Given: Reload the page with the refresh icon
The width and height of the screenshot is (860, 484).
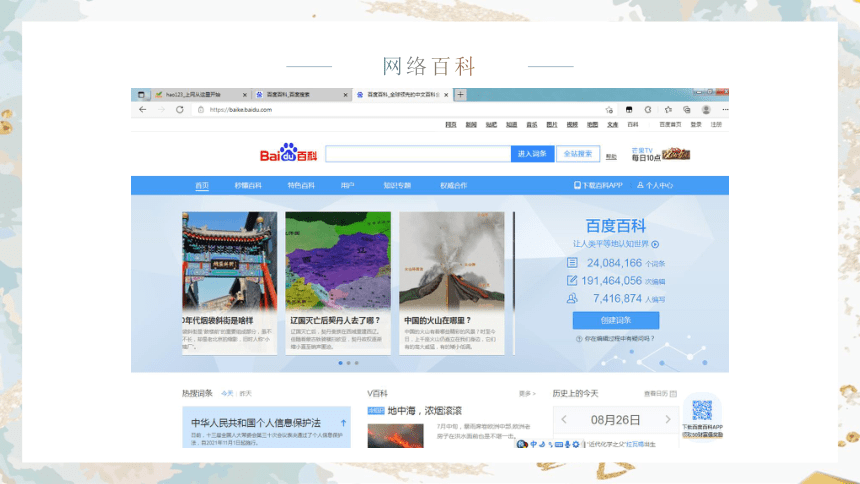Looking at the screenshot, I should click(179, 110).
